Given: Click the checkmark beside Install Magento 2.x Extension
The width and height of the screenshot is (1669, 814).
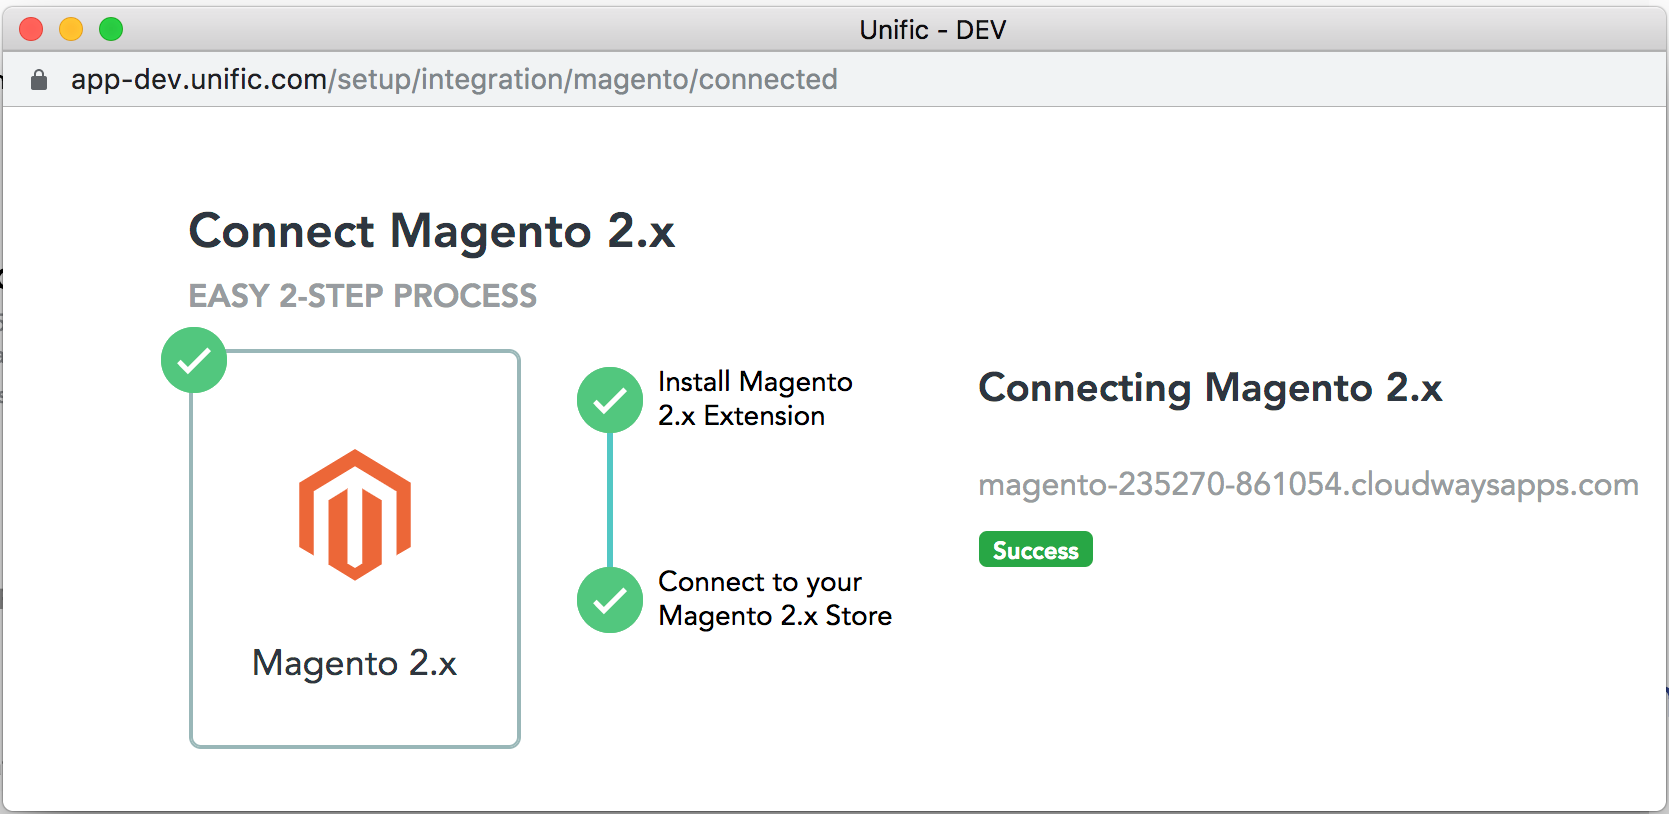Looking at the screenshot, I should [x=610, y=400].
